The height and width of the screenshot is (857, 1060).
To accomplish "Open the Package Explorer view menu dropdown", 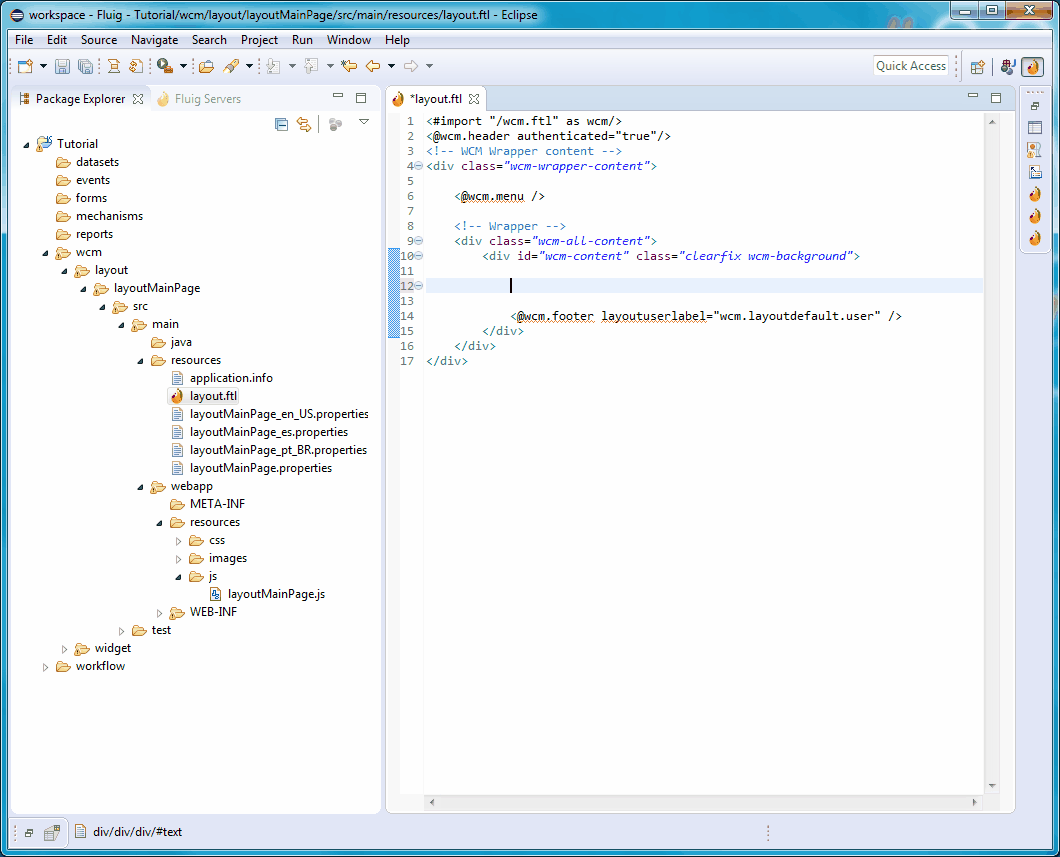I will [364, 122].
